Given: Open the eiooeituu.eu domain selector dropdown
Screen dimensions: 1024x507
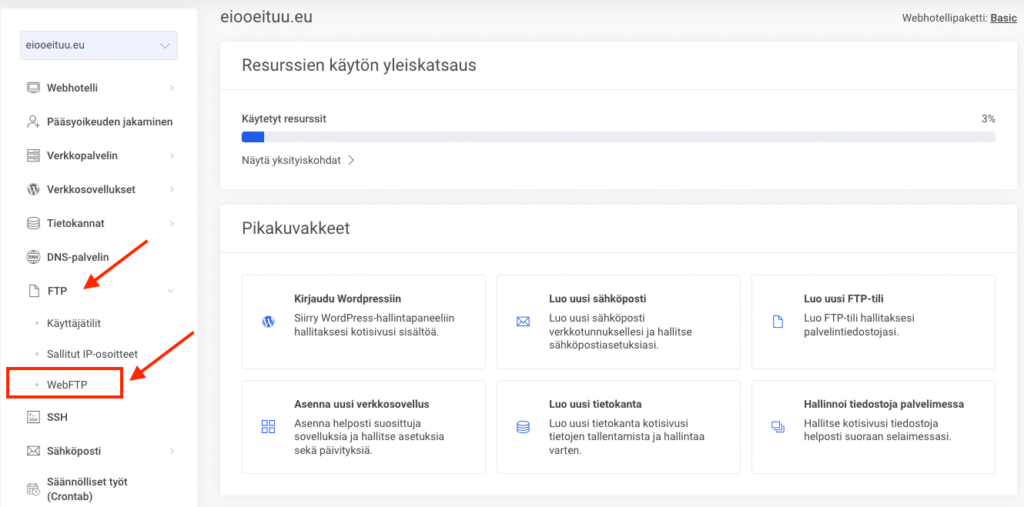Looking at the screenshot, I should 98,46.
